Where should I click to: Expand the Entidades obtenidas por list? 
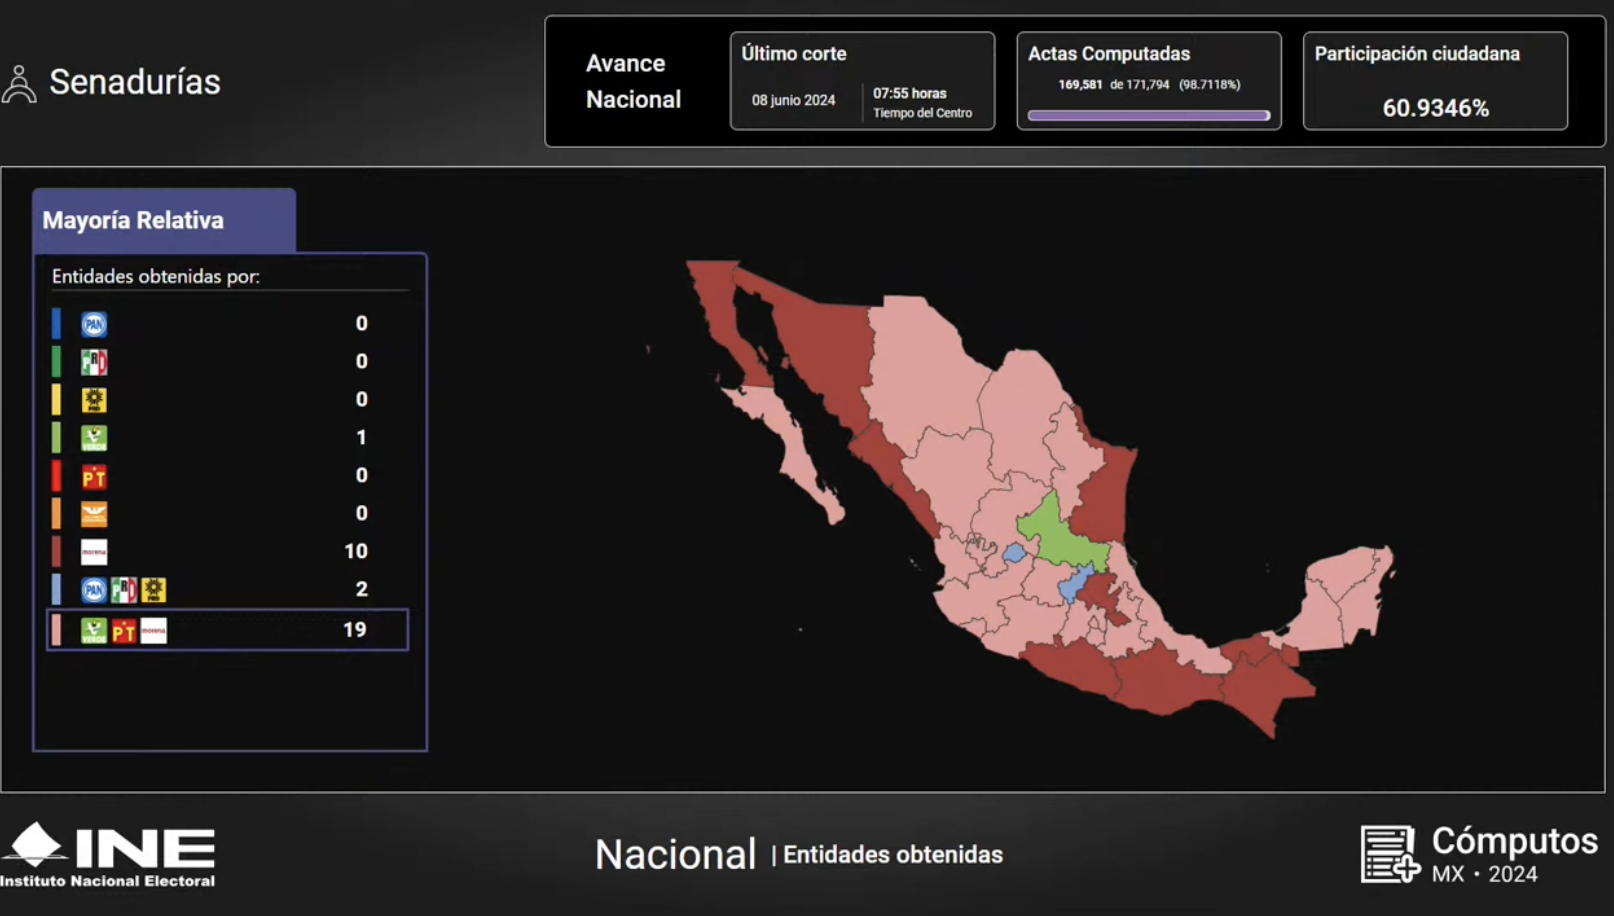click(x=156, y=276)
